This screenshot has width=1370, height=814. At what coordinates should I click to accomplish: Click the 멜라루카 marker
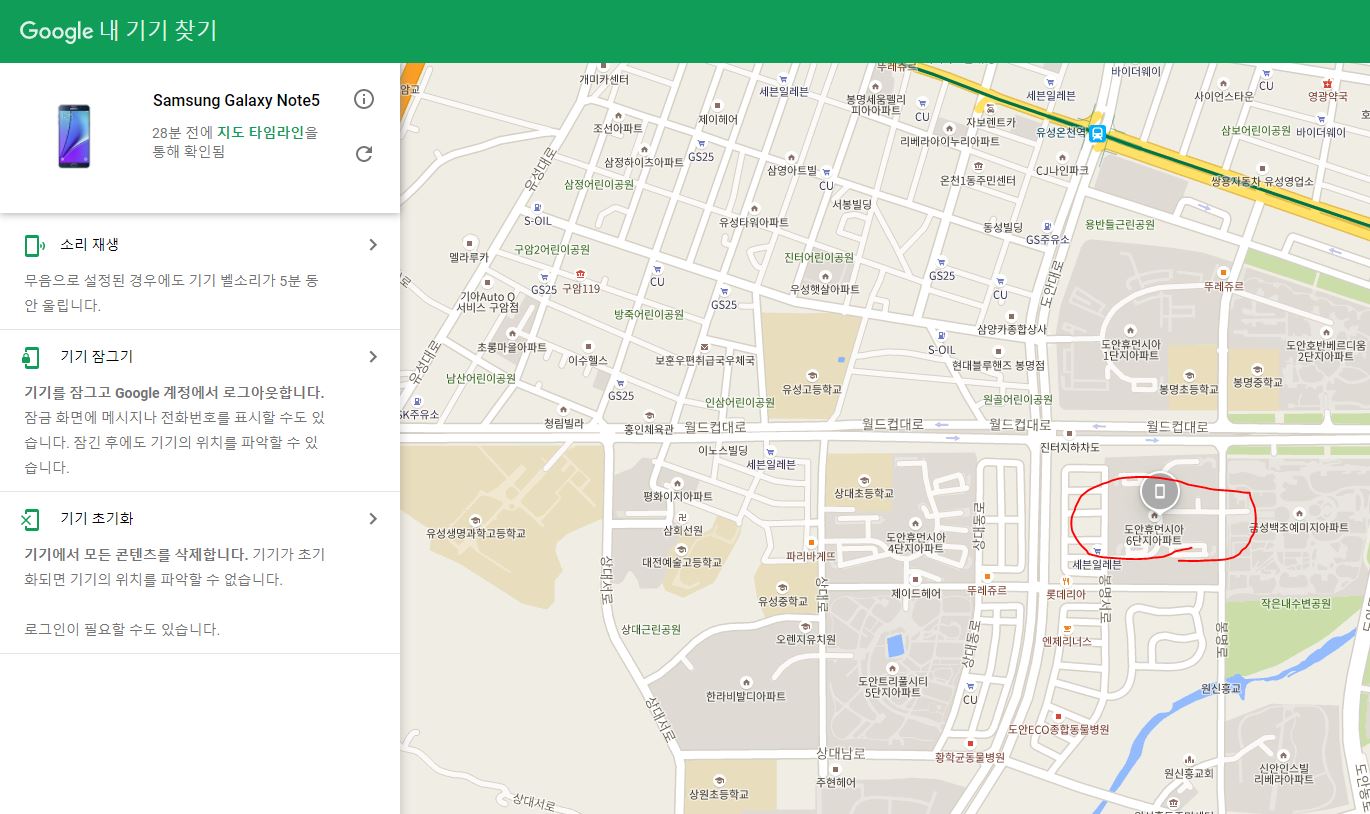tap(469, 242)
